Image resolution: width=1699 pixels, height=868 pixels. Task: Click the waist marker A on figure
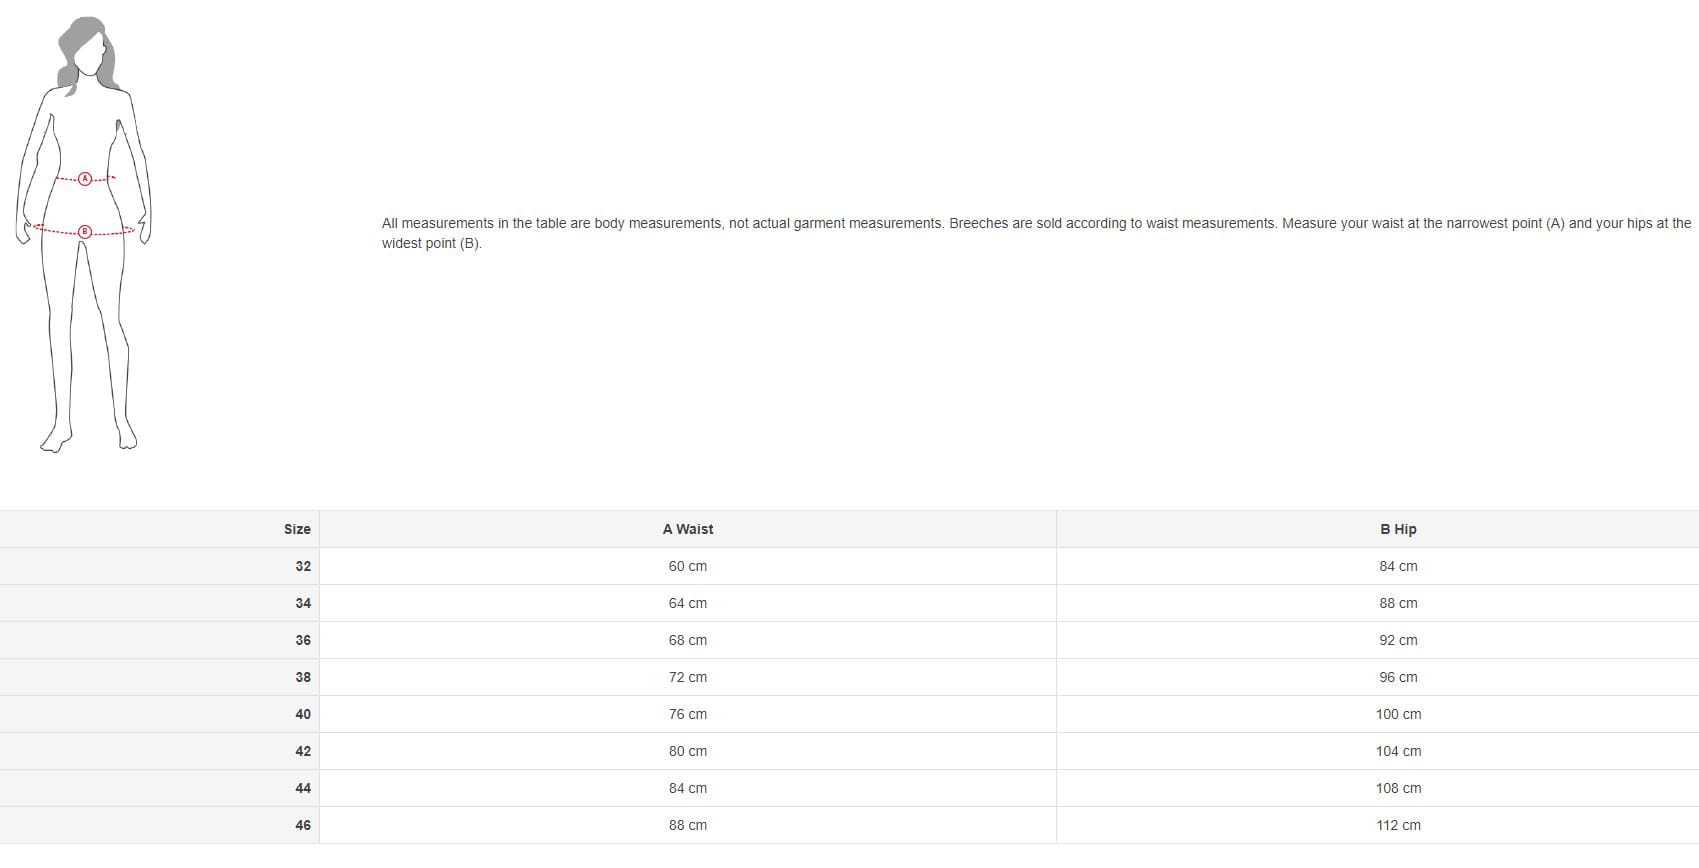pos(85,179)
